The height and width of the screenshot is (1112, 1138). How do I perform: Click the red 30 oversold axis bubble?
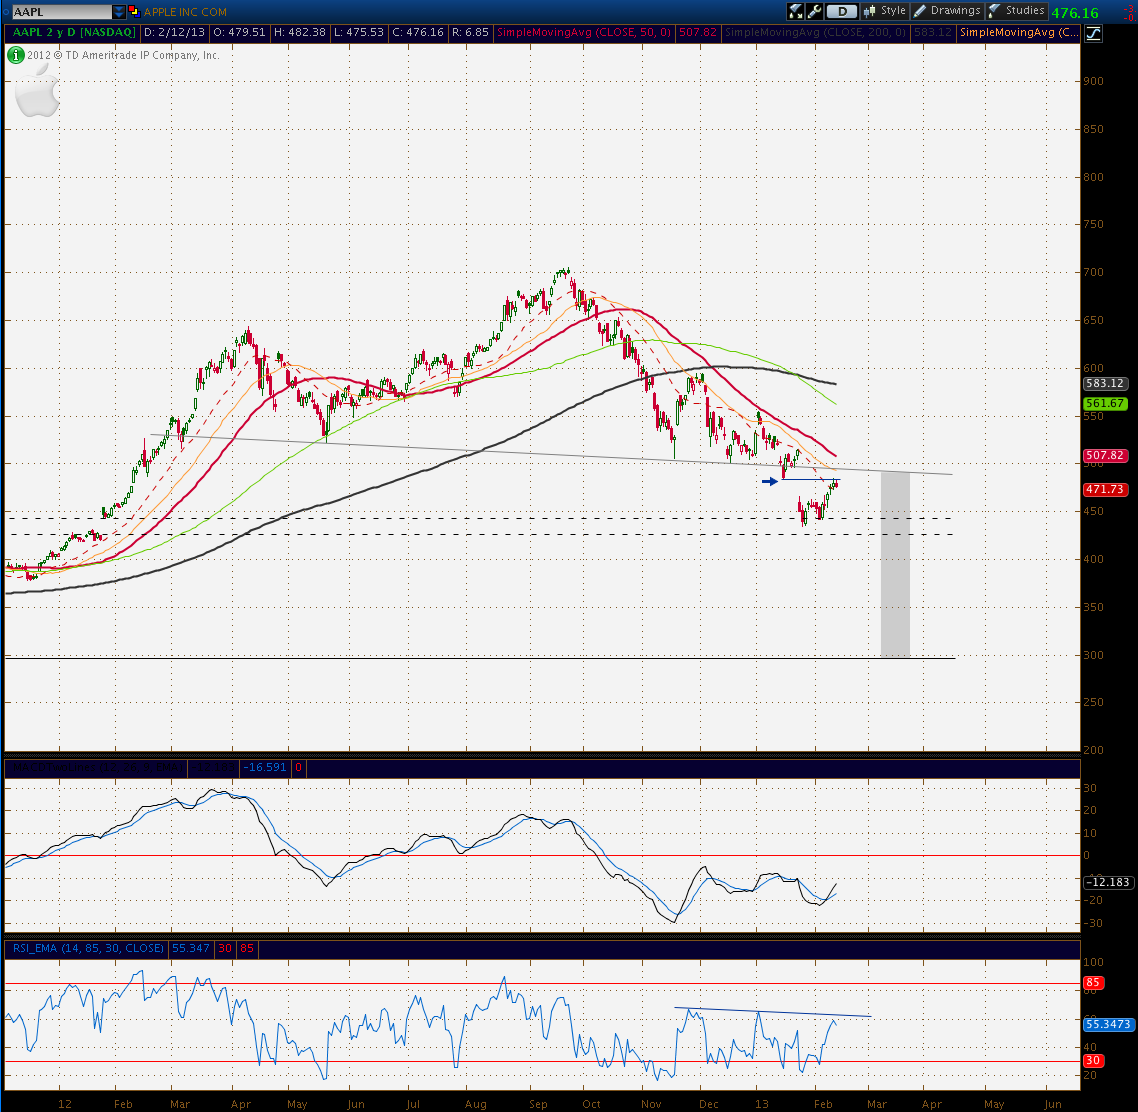point(1093,1061)
